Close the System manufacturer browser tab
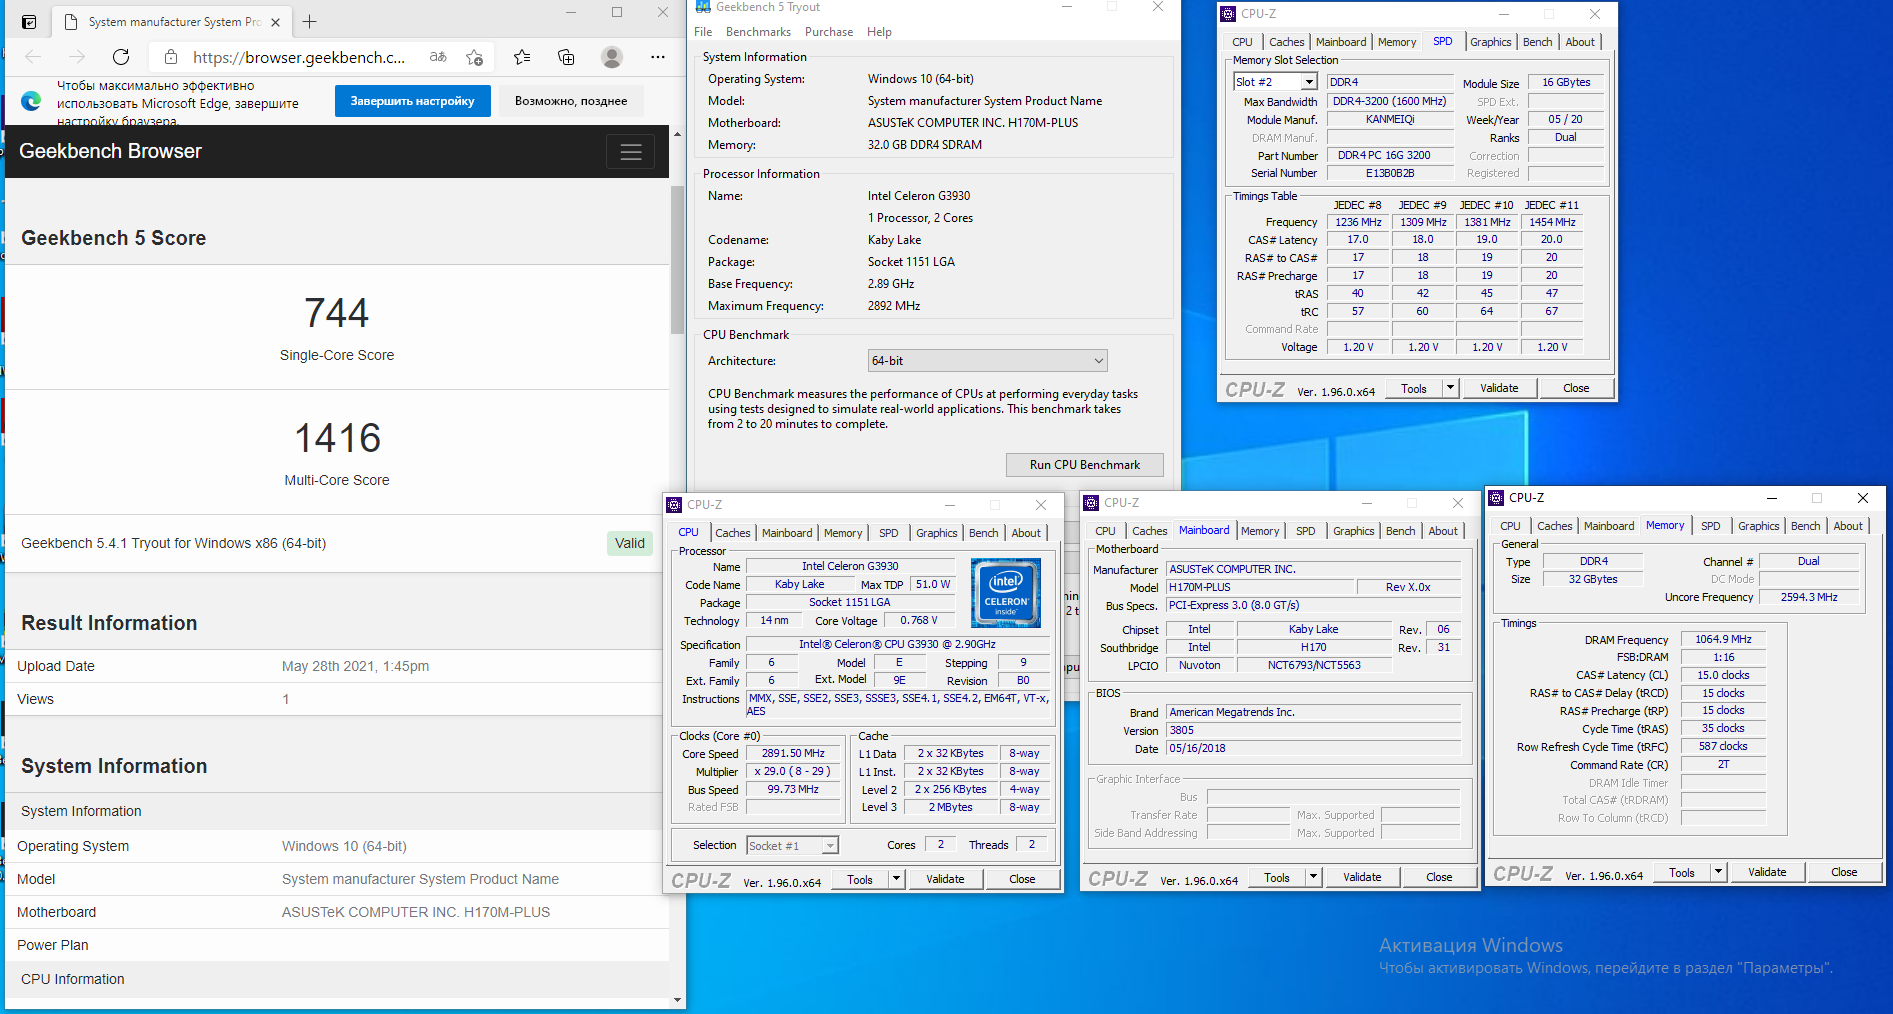This screenshot has height=1014, width=1893. 276,21
